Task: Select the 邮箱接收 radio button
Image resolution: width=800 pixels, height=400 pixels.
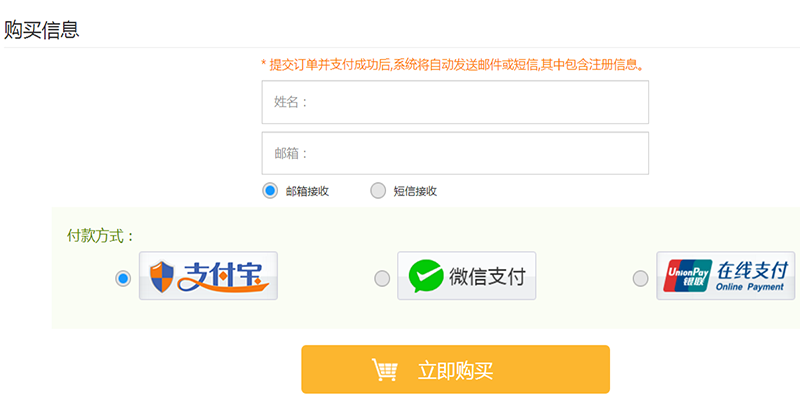Action: [270, 191]
